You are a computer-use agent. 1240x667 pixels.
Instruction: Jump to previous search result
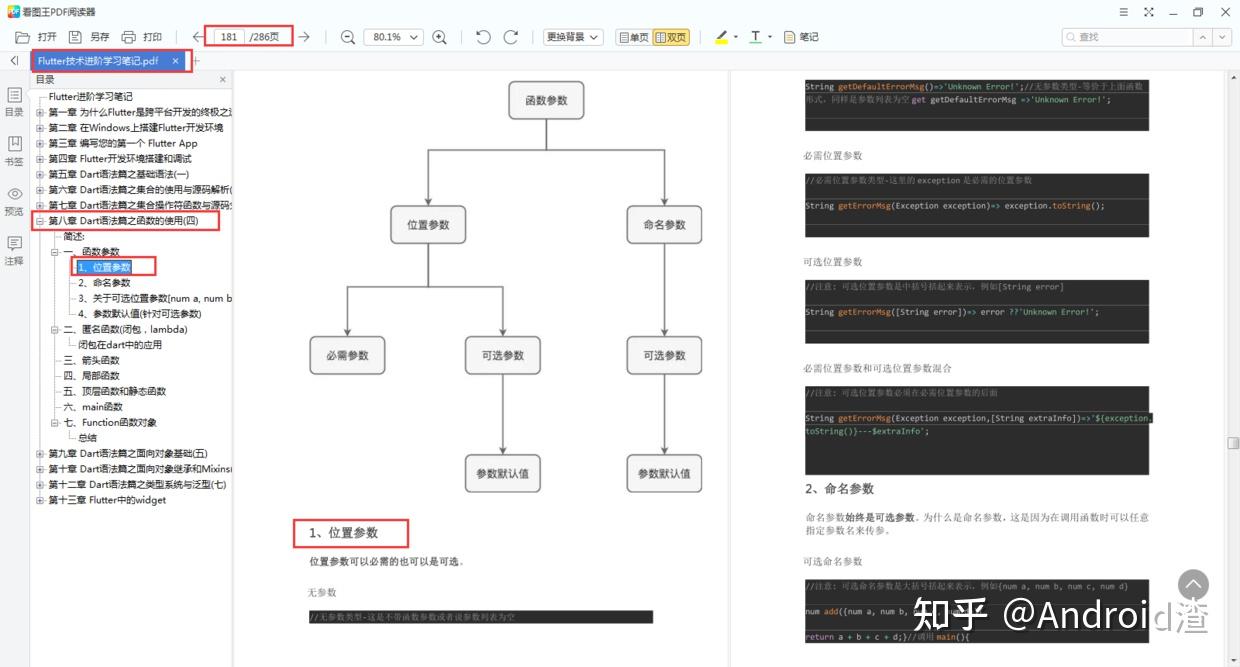coord(1203,37)
